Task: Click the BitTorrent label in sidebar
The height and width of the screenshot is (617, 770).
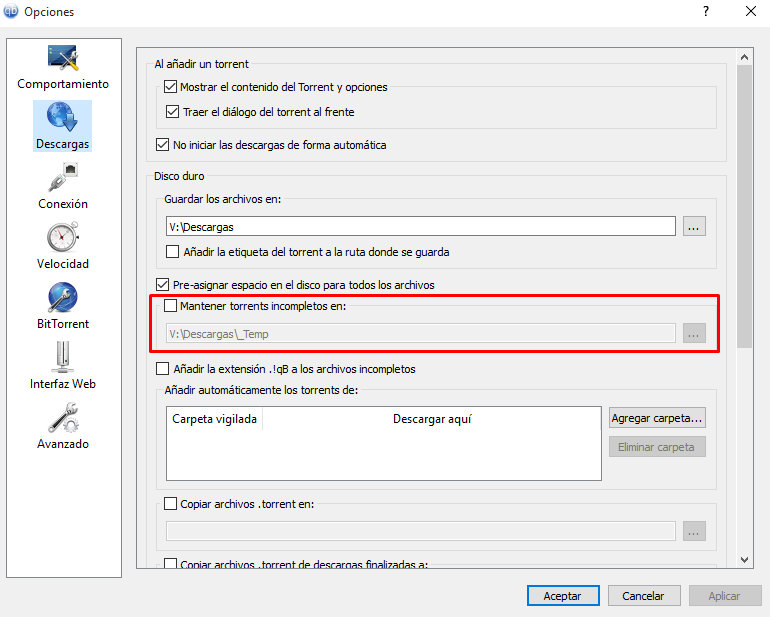Action: coord(63,324)
